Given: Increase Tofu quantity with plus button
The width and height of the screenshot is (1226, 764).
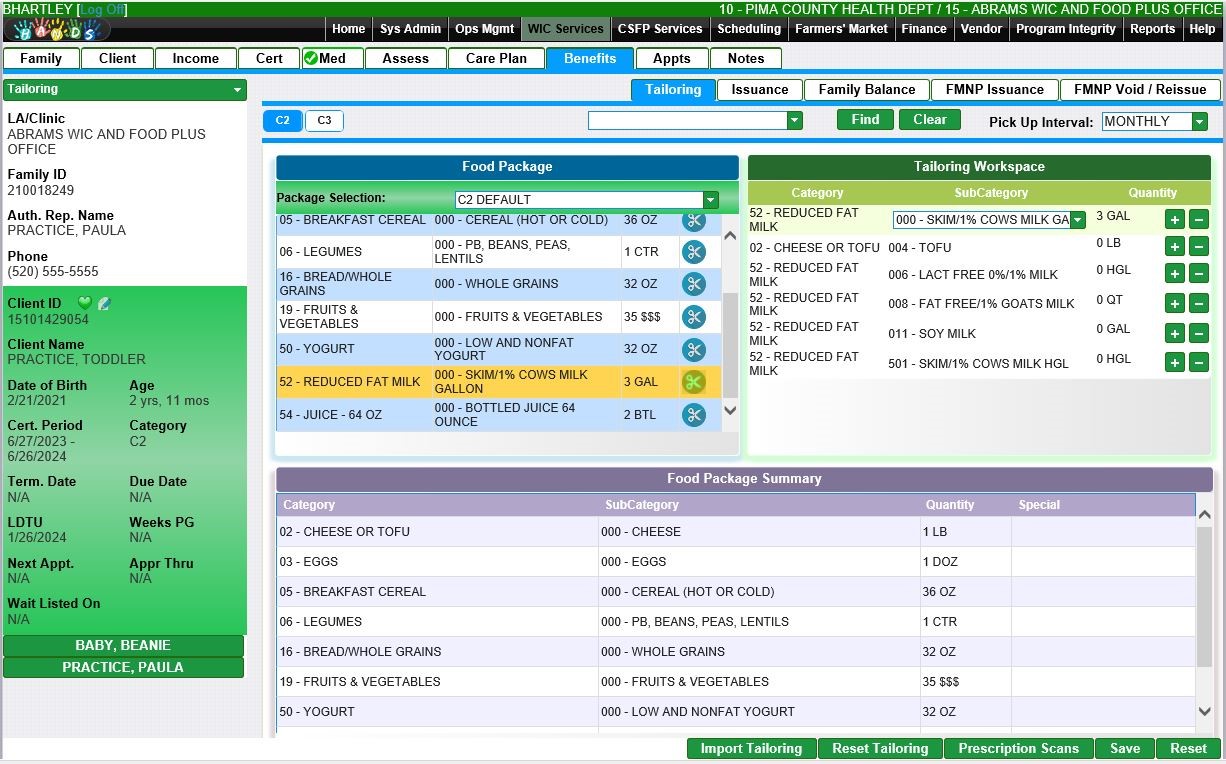Looking at the screenshot, I should coord(1175,246).
